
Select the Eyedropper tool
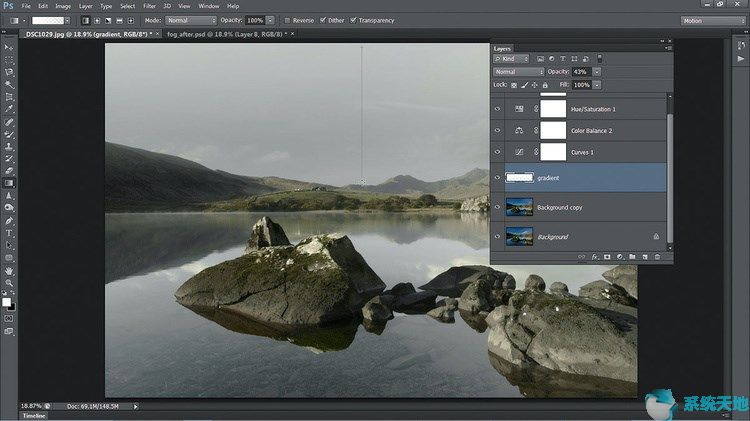(x=9, y=110)
